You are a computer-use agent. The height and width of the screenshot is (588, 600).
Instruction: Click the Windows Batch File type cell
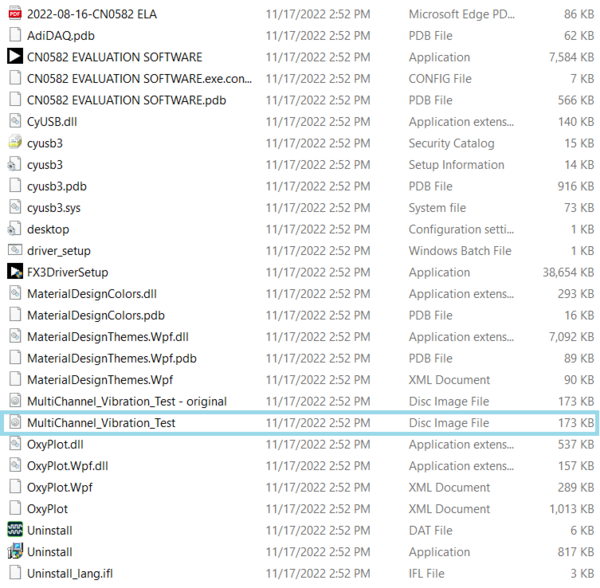[460, 251]
